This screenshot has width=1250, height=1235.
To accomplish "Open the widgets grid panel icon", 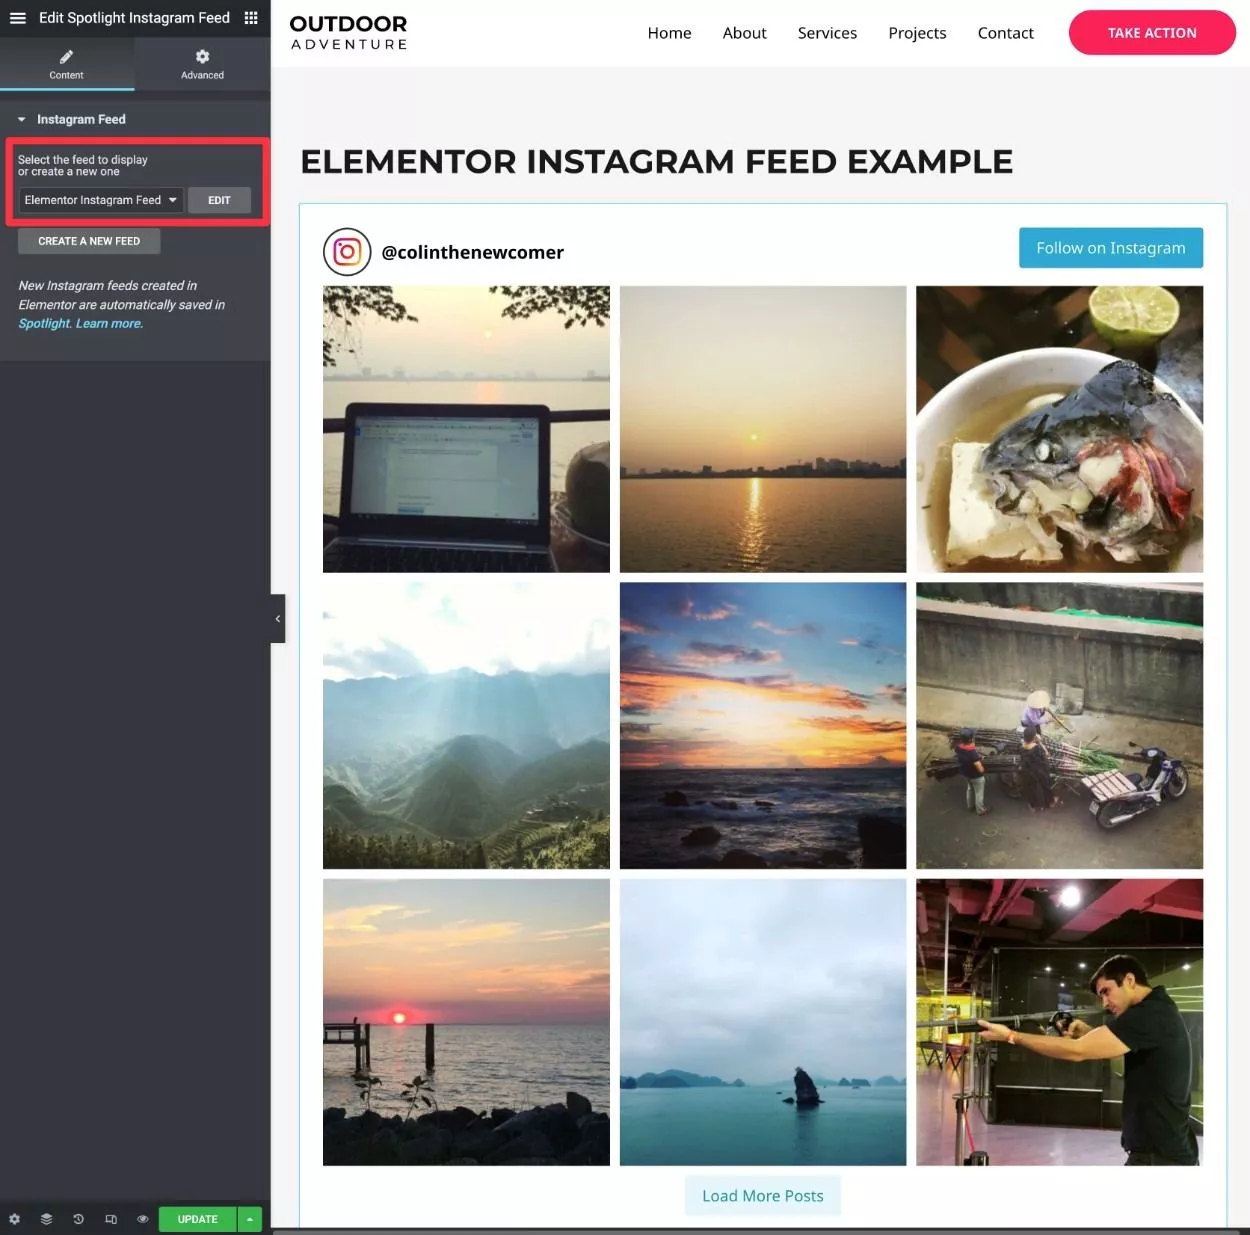I will (251, 18).
